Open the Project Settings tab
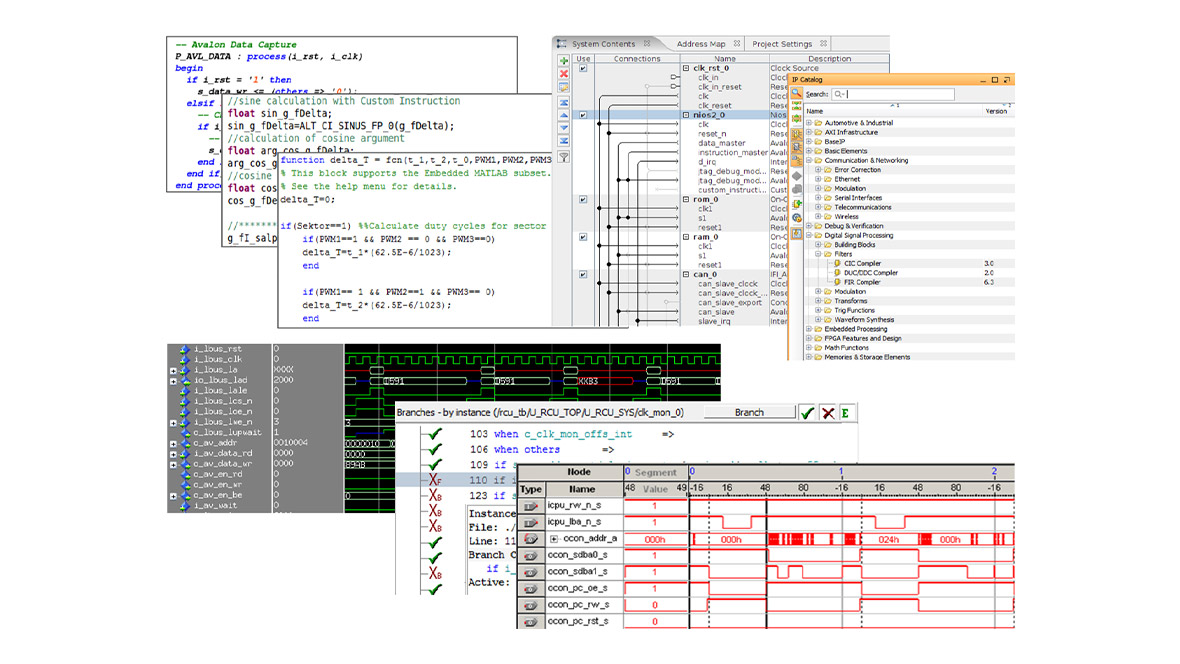 point(782,44)
